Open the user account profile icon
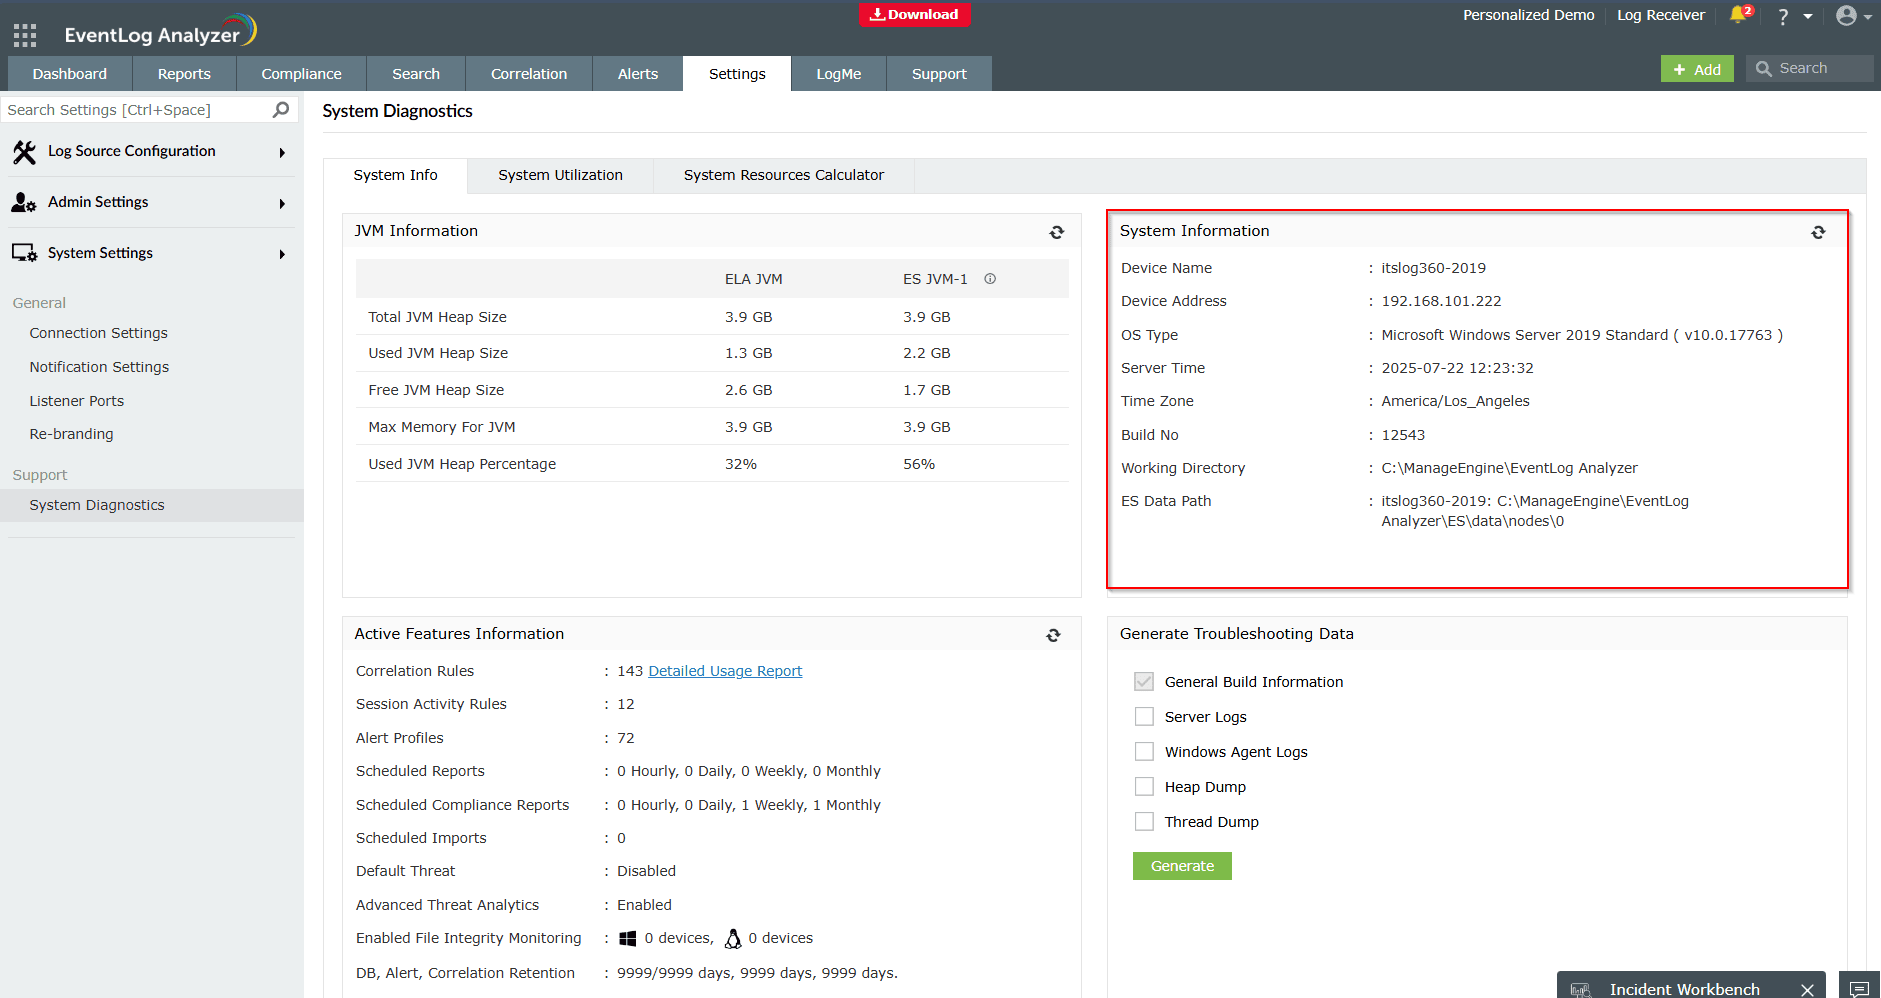This screenshot has width=1881, height=998. click(x=1846, y=15)
